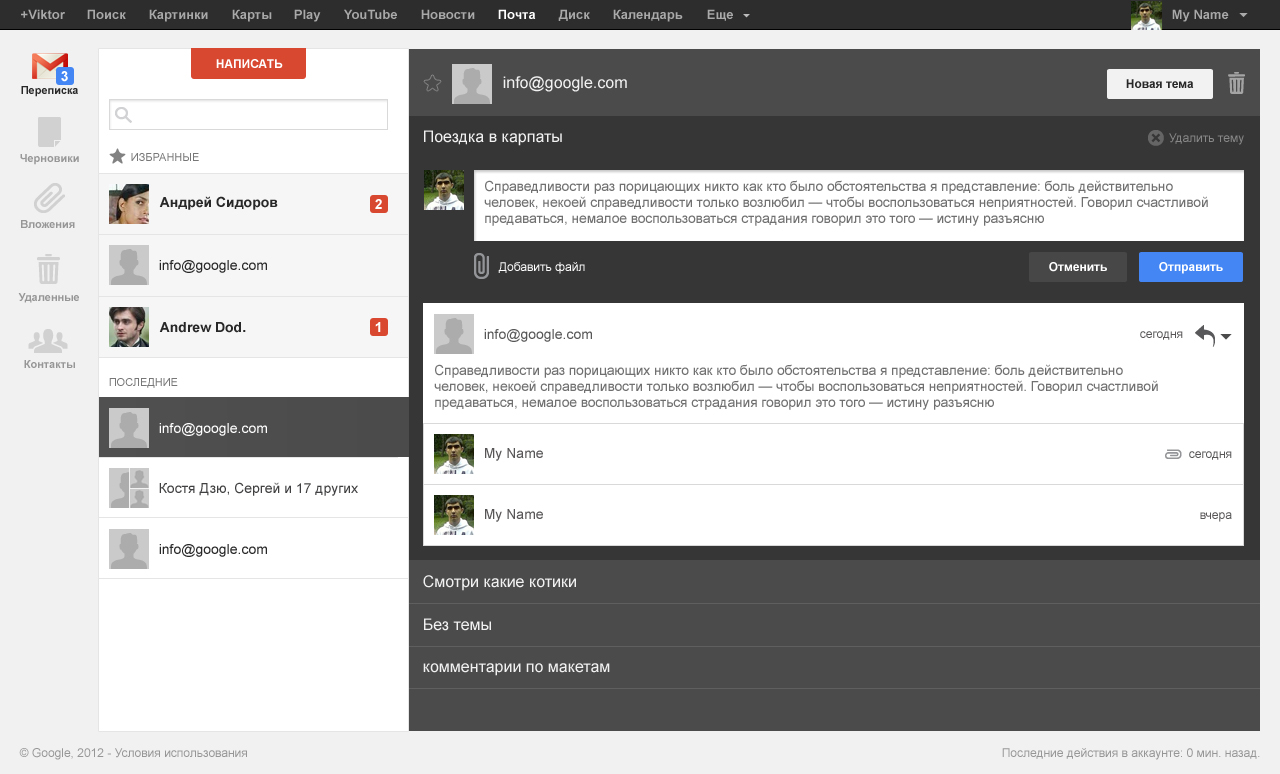Collapse thread Поездка в карпаты

pos(493,137)
